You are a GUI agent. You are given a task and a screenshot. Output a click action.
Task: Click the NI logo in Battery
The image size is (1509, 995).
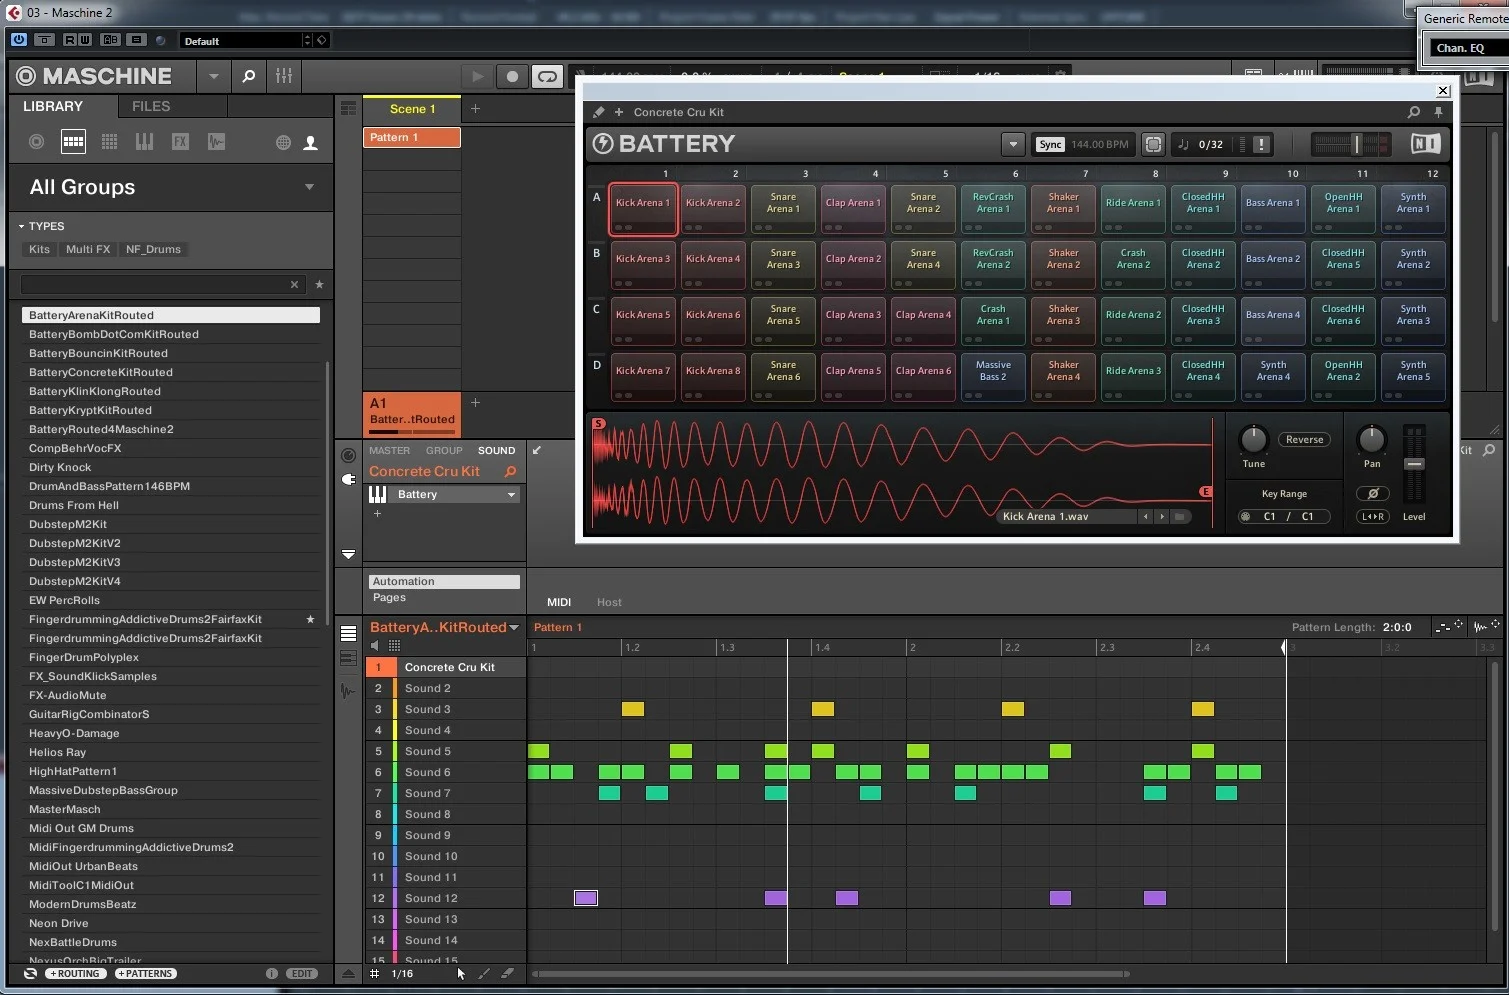click(x=1426, y=144)
